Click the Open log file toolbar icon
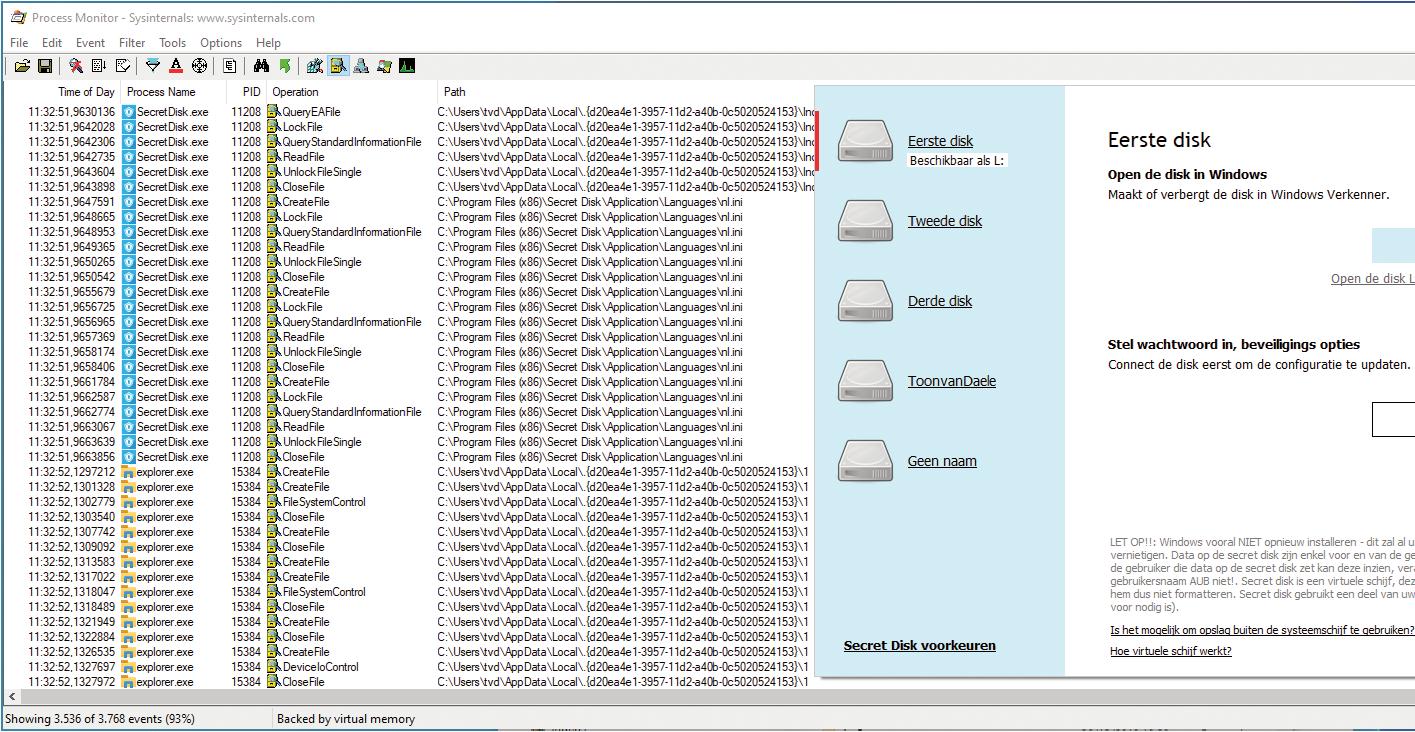This screenshot has height=732, width=1415. pos(22,66)
